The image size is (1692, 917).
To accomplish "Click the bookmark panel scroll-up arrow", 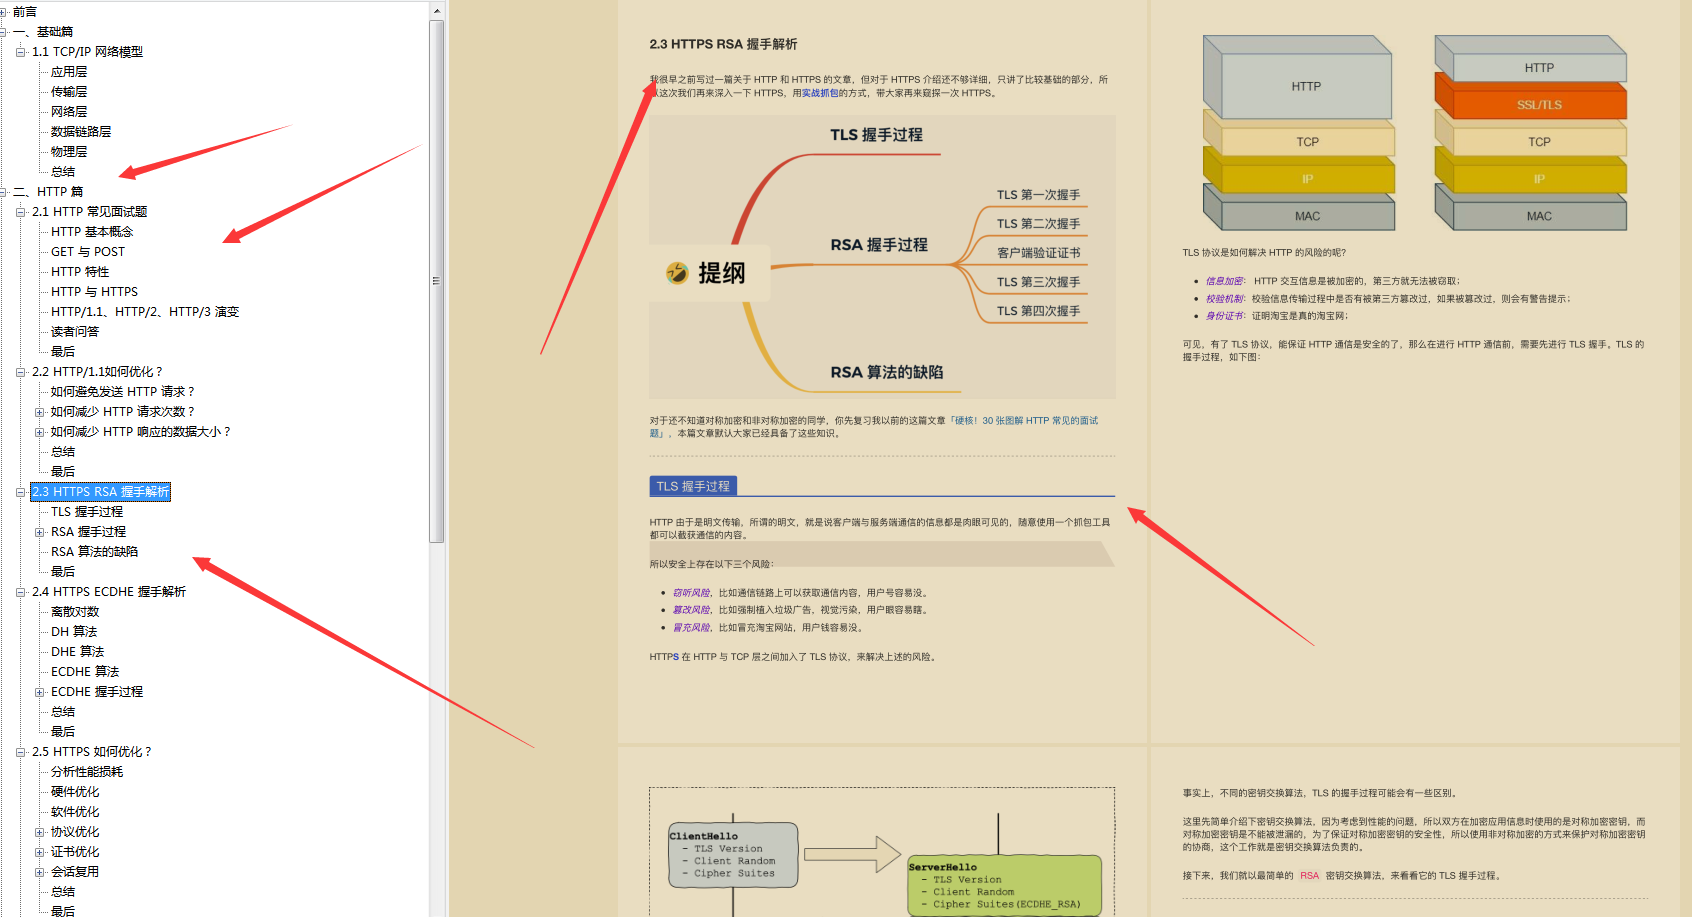I will coord(437,11).
